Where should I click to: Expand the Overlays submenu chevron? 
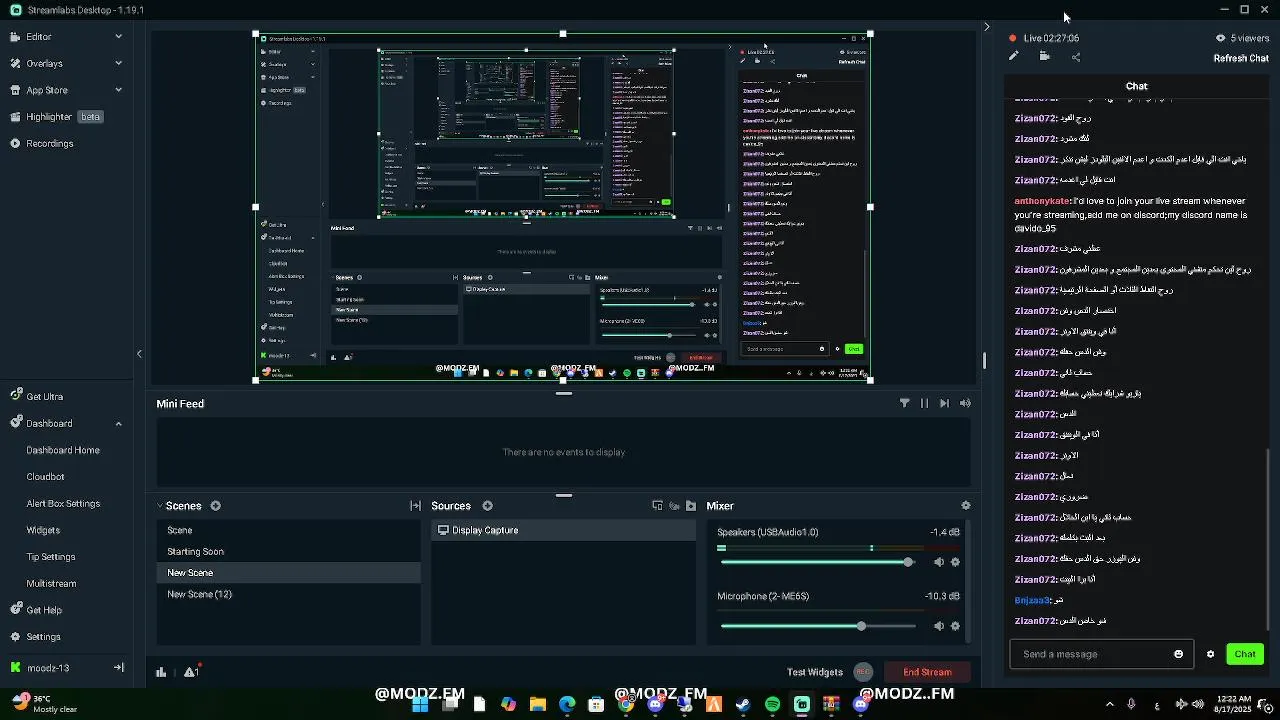[118, 63]
